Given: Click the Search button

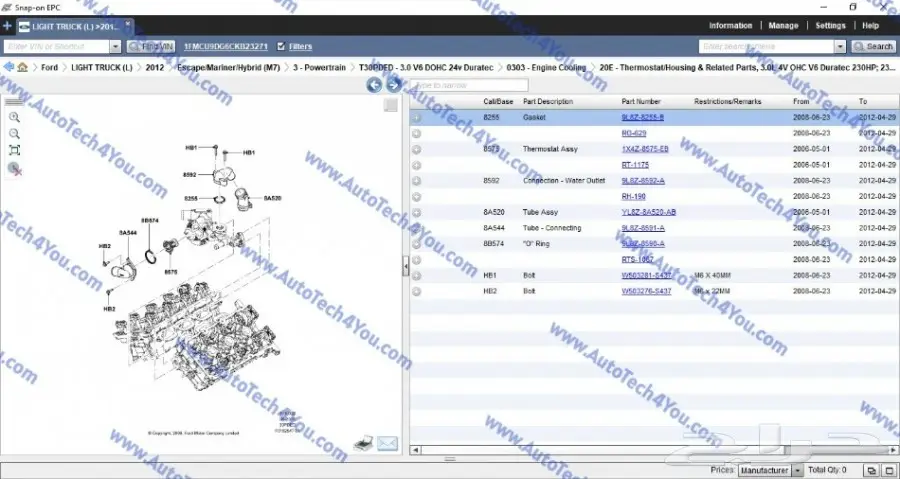Looking at the screenshot, I should [x=874, y=46].
